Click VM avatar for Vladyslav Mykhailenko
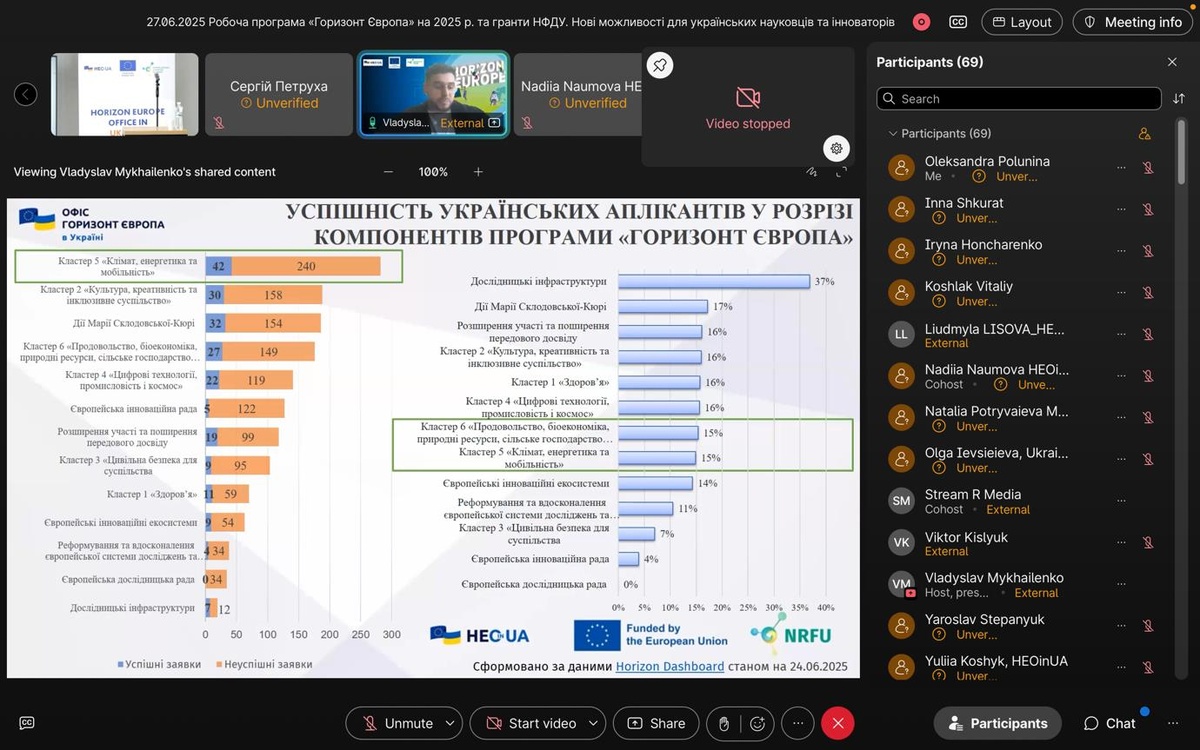 pyautogui.click(x=902, y=584)
